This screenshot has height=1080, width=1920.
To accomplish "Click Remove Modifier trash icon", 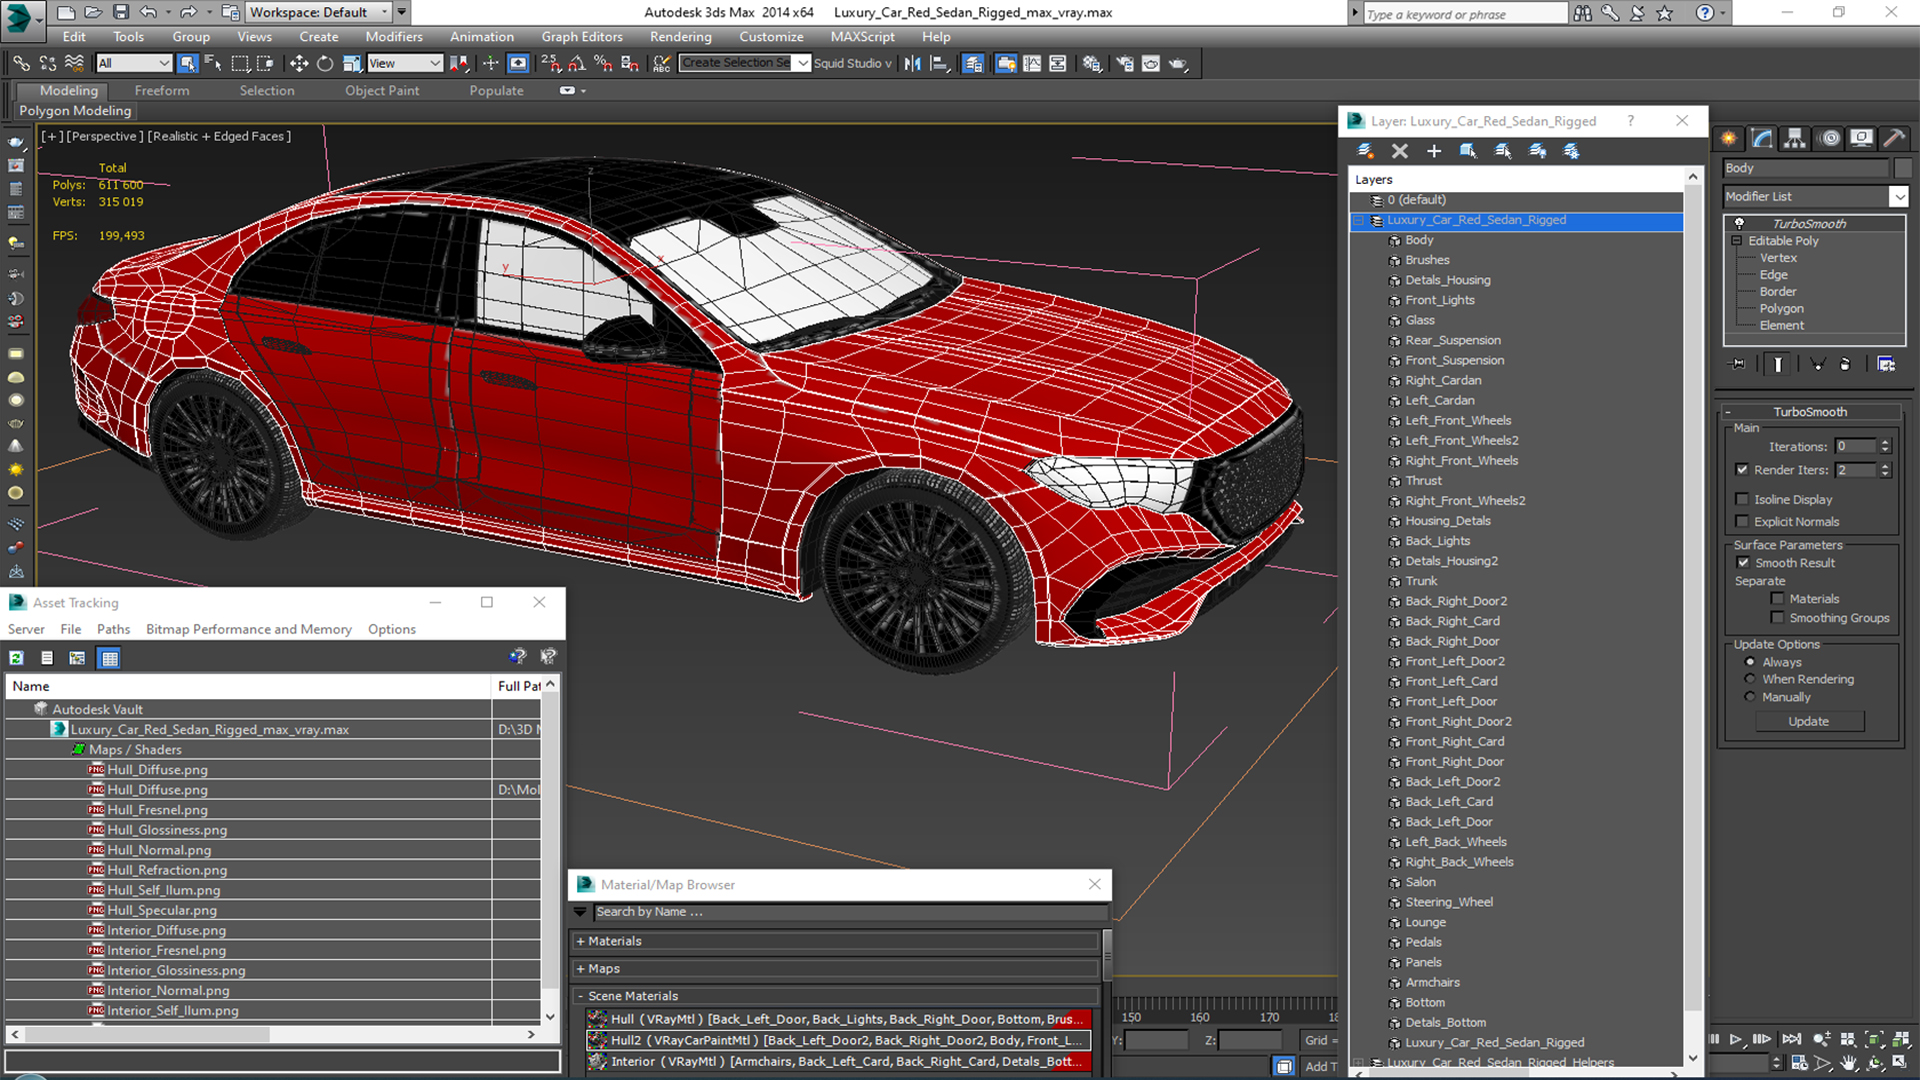I will click(1845, 364).
